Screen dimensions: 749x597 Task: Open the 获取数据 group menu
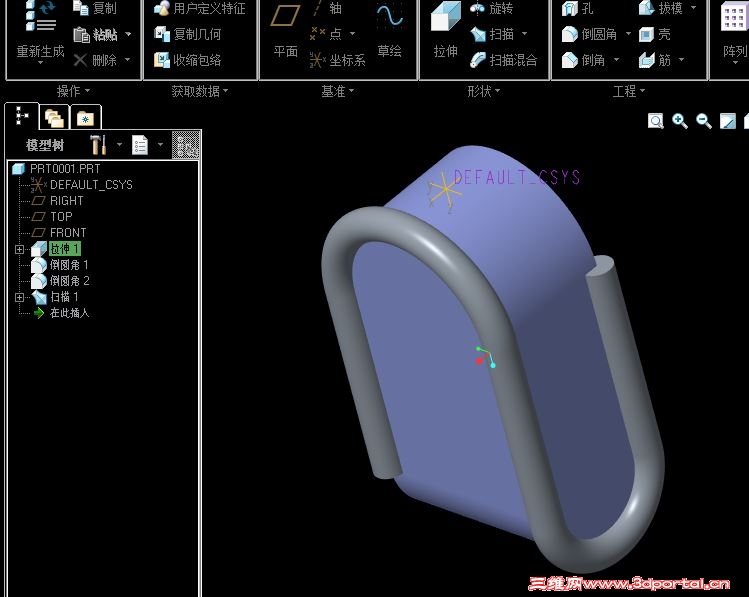click(200, 91)
